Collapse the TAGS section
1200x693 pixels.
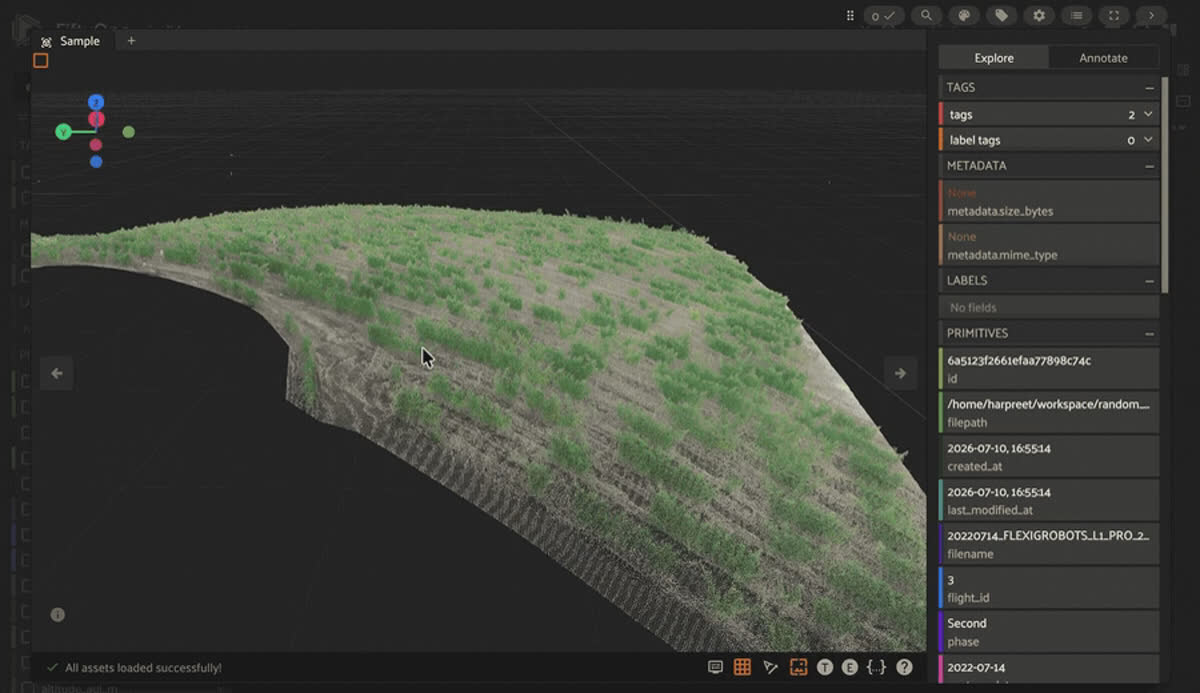point(1150,88)
